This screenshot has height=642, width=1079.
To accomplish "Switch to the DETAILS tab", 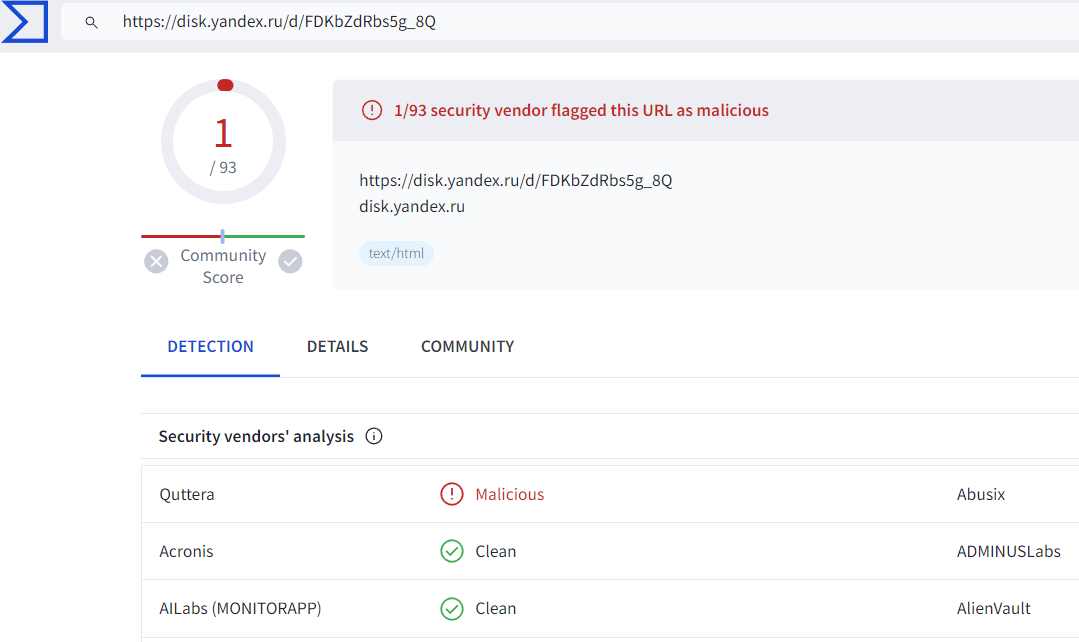I will [337, 347].
